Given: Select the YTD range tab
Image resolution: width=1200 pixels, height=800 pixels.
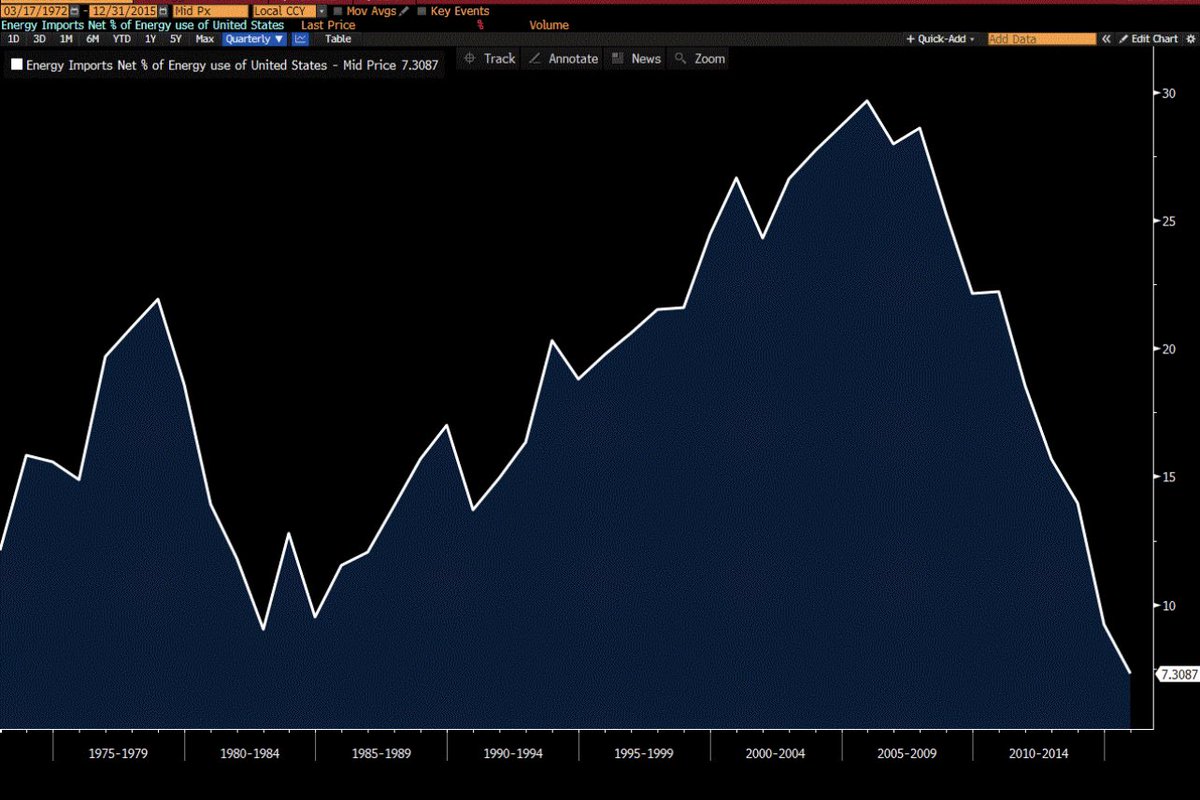Looking at the screenshot, I should click(122, 39).
